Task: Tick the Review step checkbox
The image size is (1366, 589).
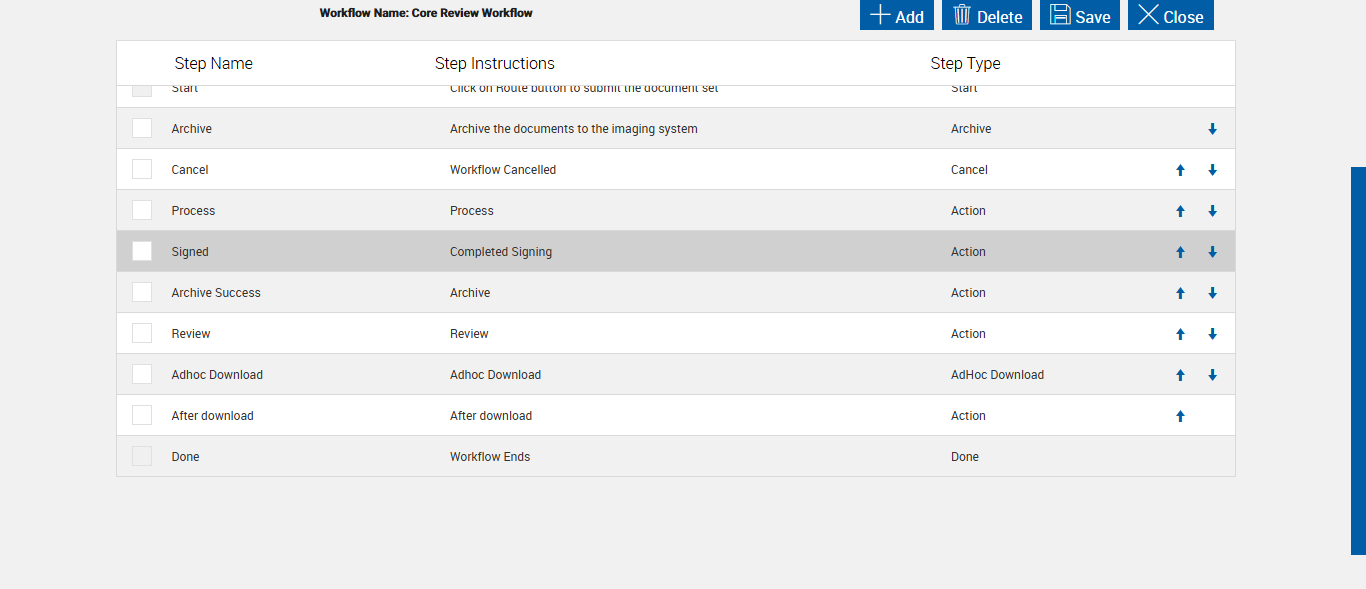Action: (x=142, y=333)
